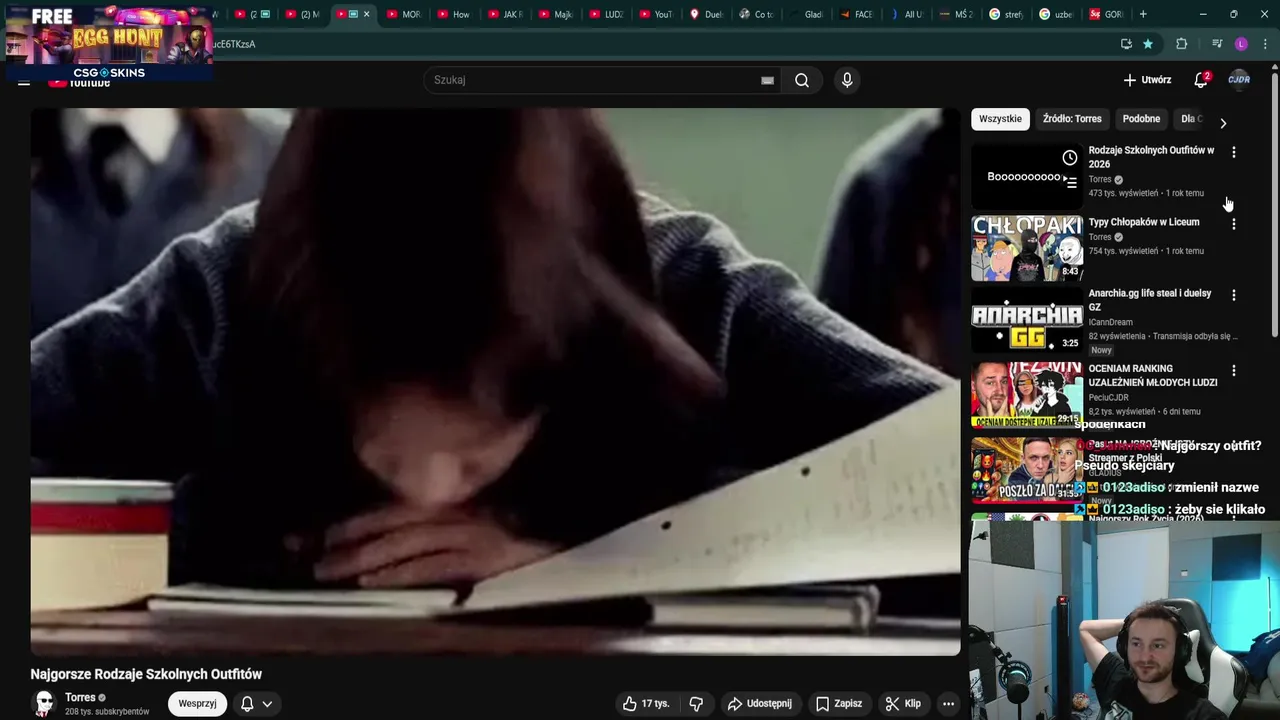Switch to the GOR browser tab
This screenshot has height=720, width=1280.
(x=1108, y=14)
